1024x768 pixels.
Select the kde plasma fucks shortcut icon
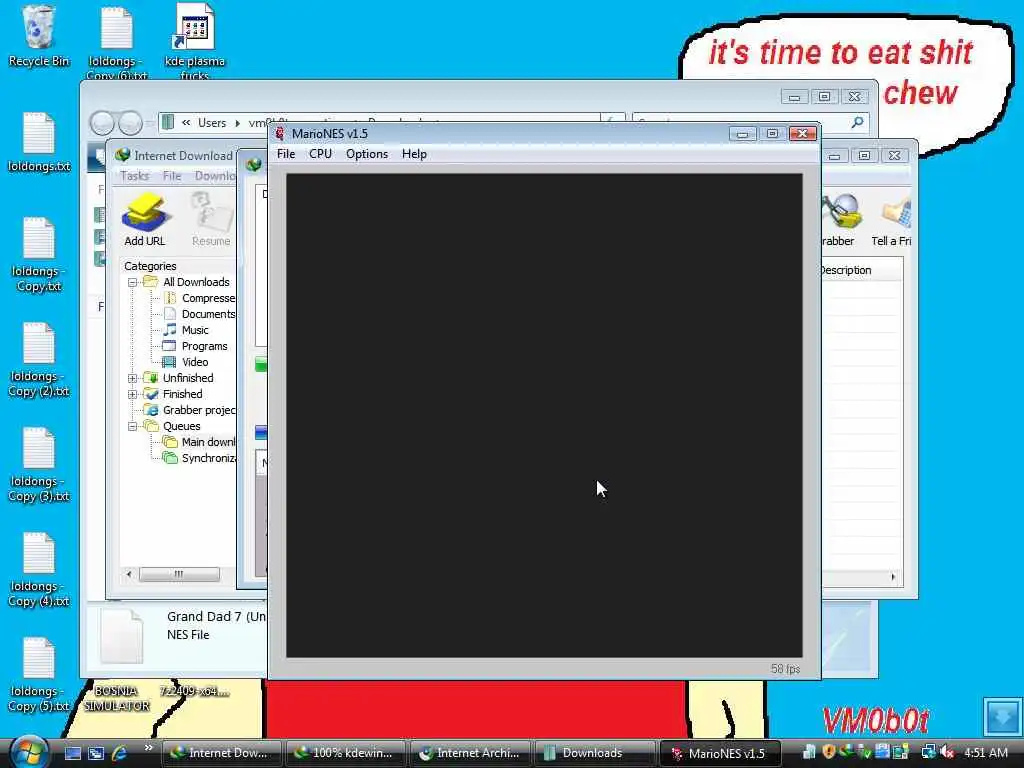point(195,40)
